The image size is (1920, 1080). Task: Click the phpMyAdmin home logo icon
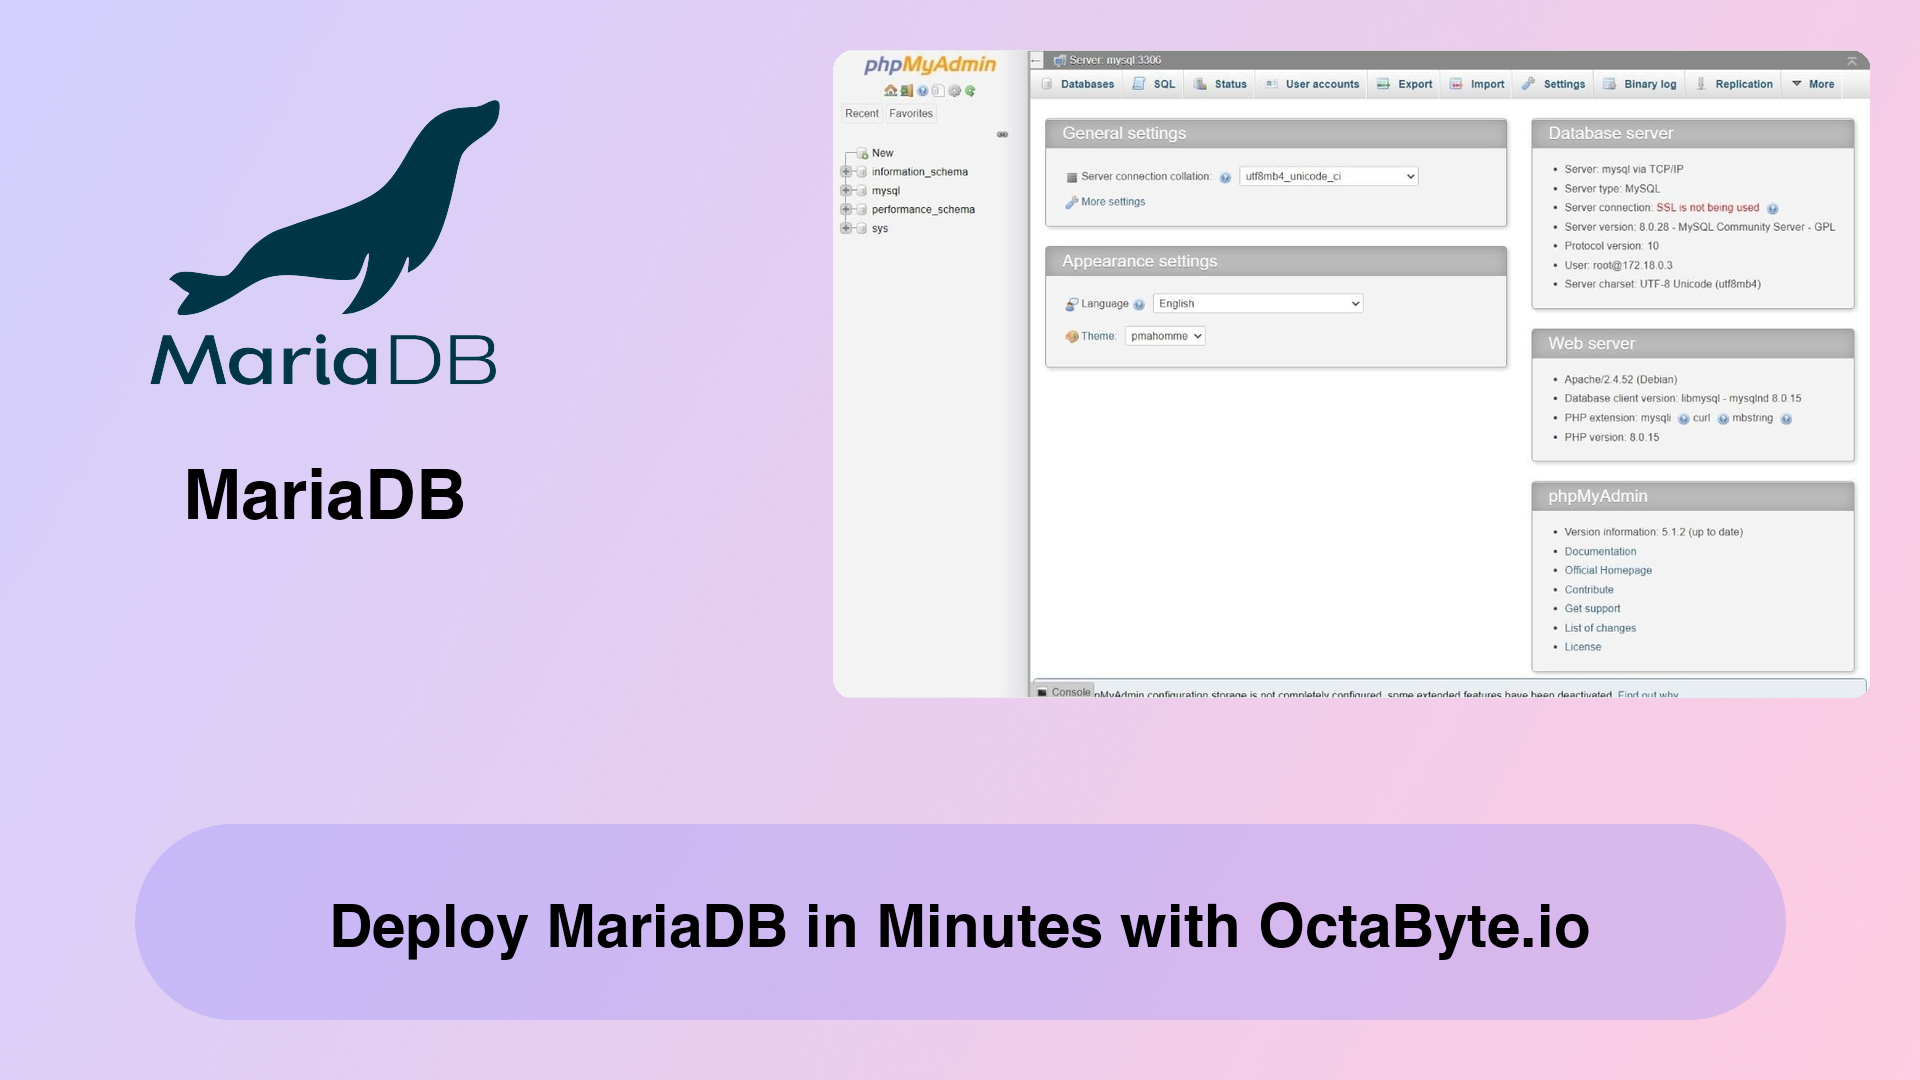pyautogui.click(x=890, y=90)
